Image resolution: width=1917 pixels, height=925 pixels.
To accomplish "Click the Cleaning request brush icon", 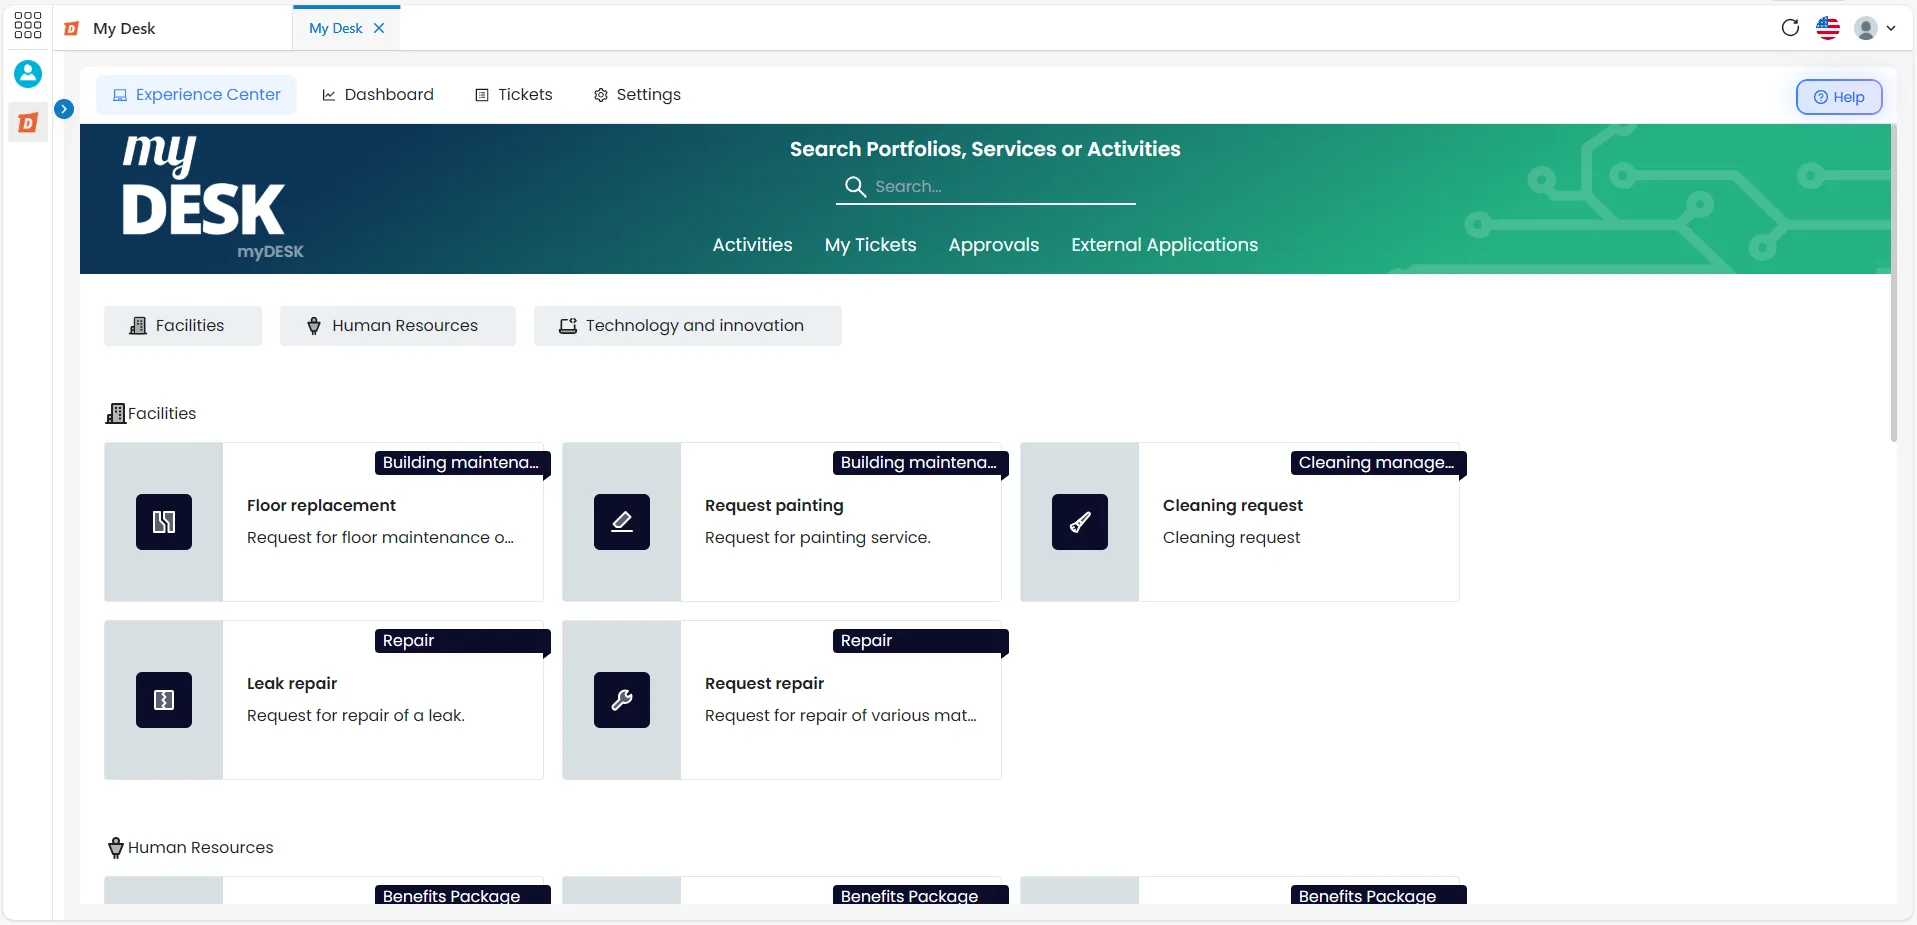I will 1080,522.
